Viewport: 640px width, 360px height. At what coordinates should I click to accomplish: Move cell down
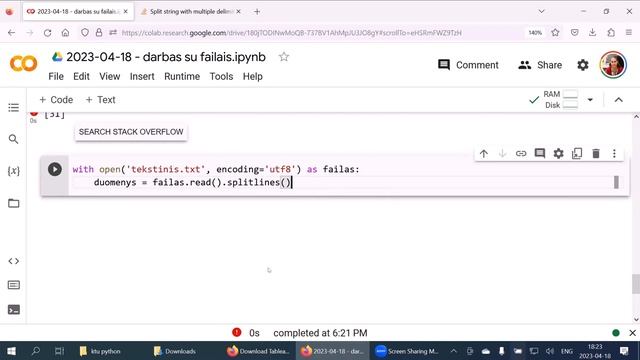[x=502, y=154]
